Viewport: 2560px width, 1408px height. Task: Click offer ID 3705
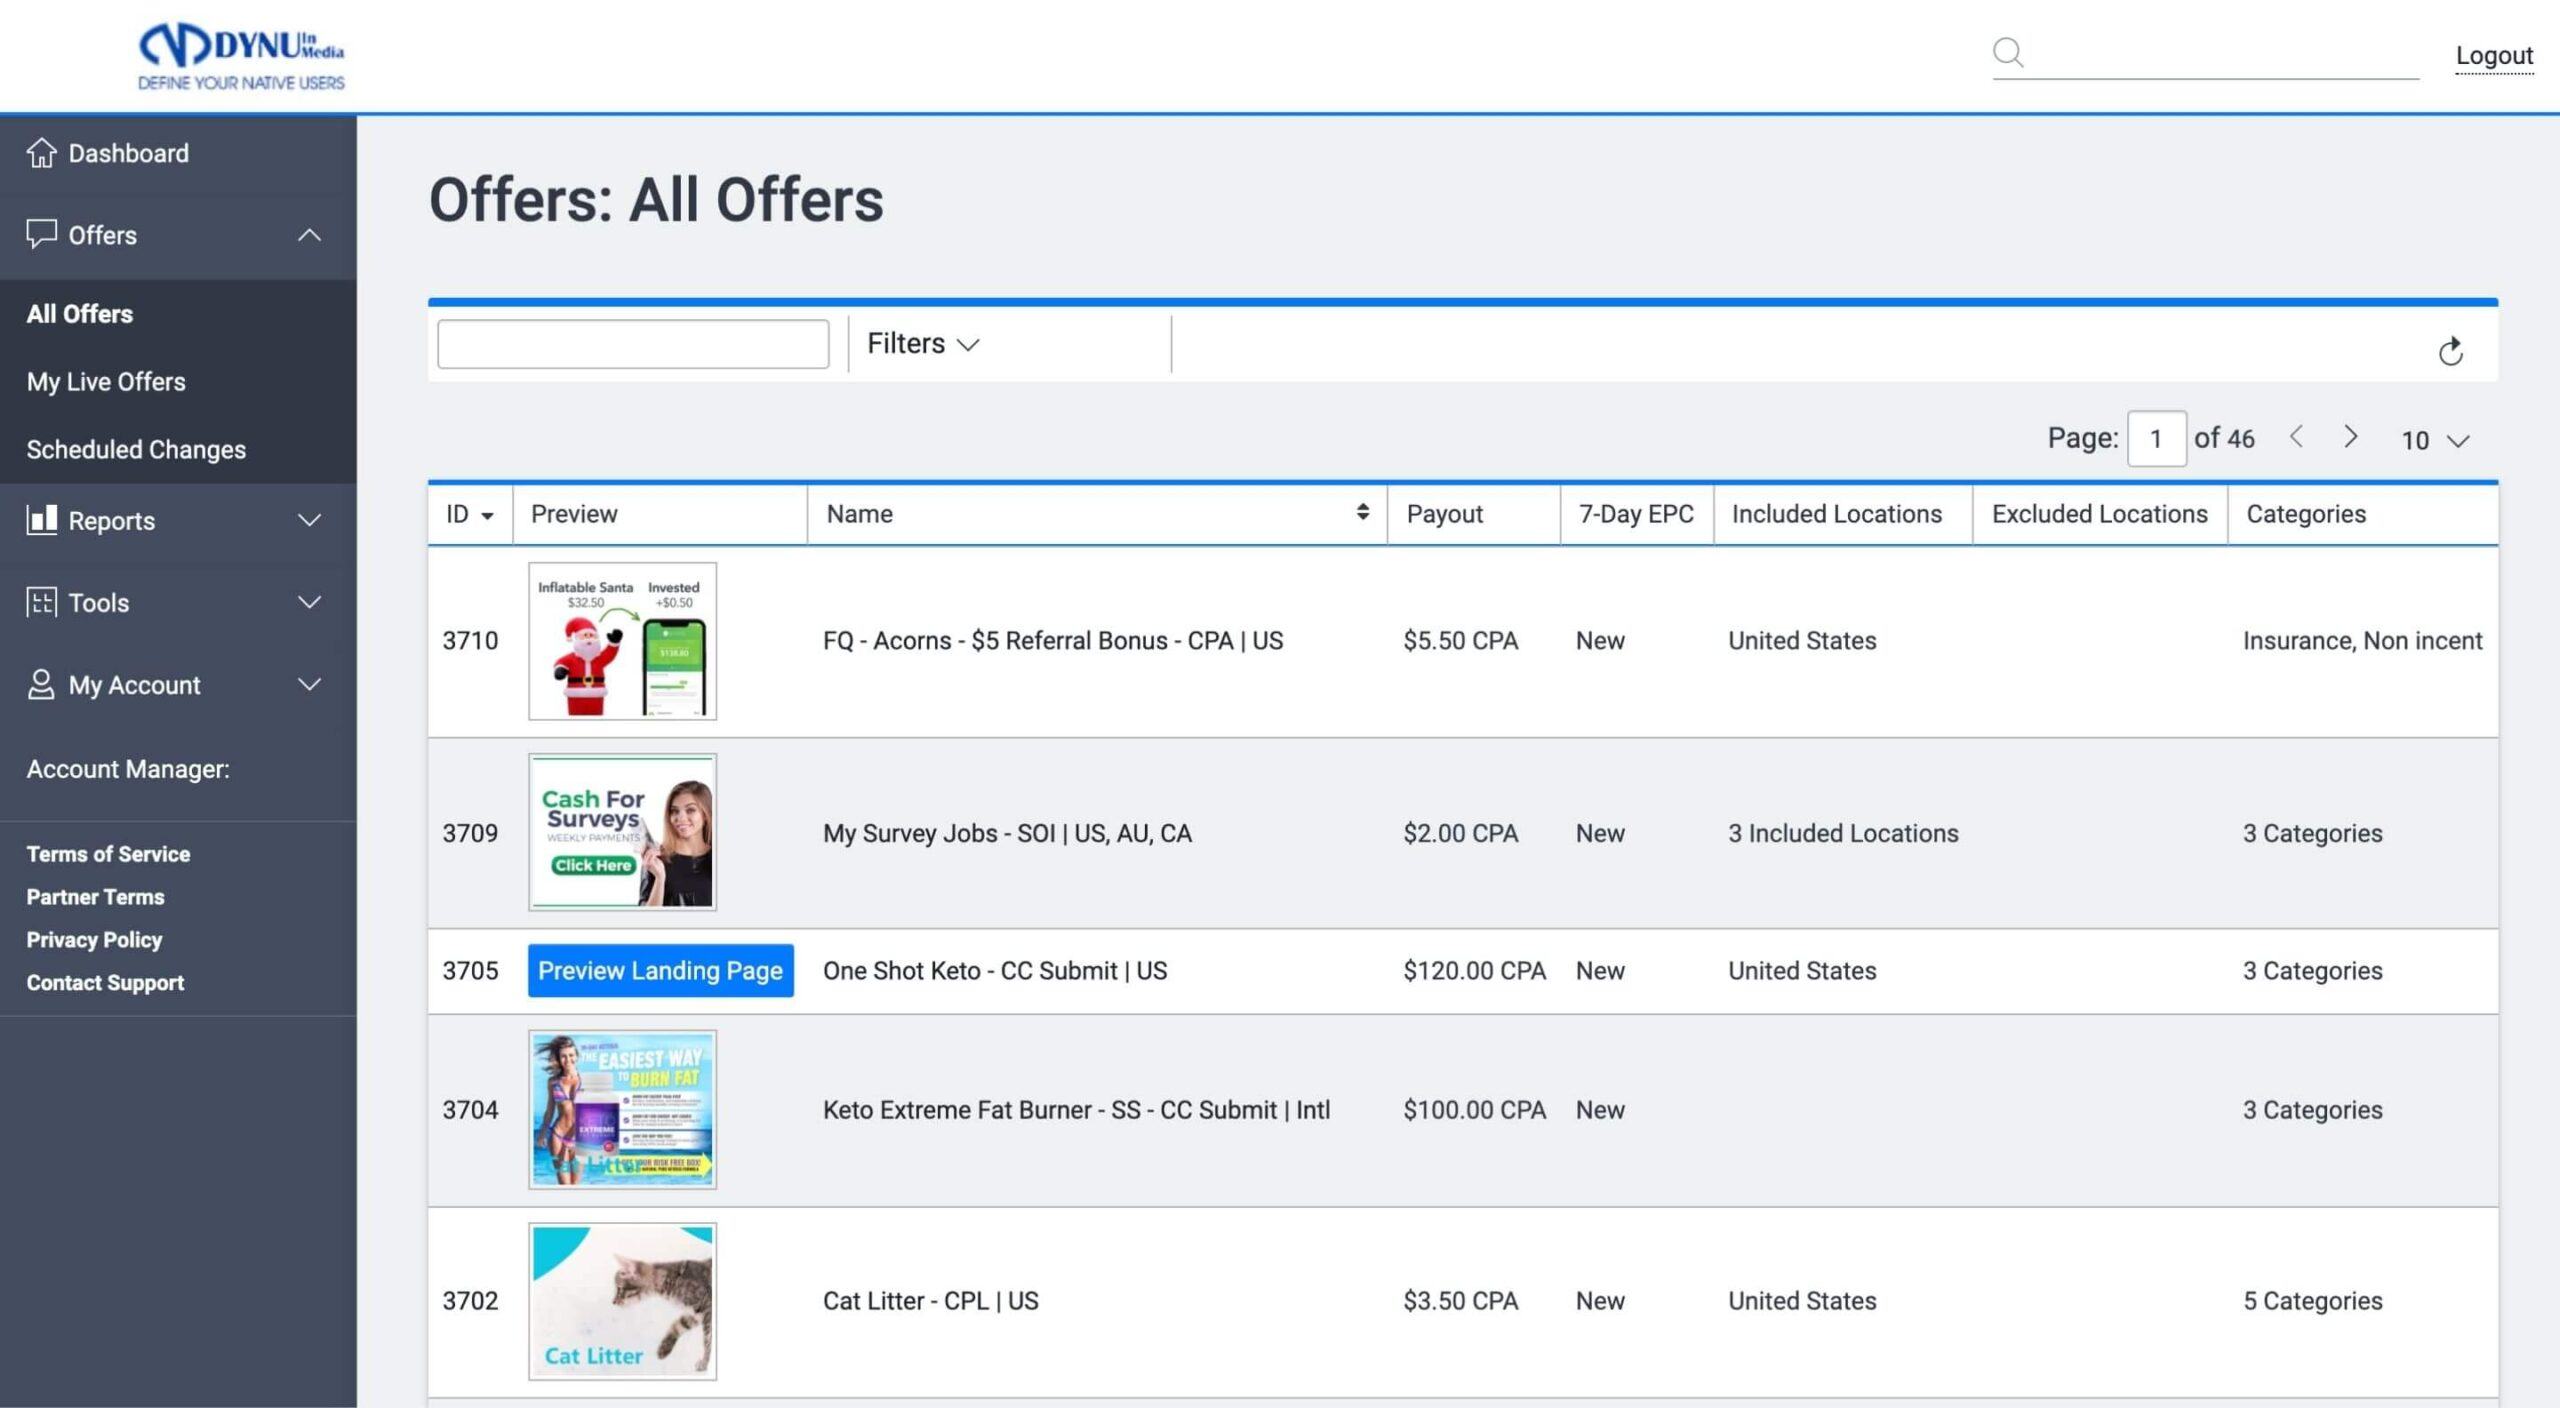[x=470, y=971]
